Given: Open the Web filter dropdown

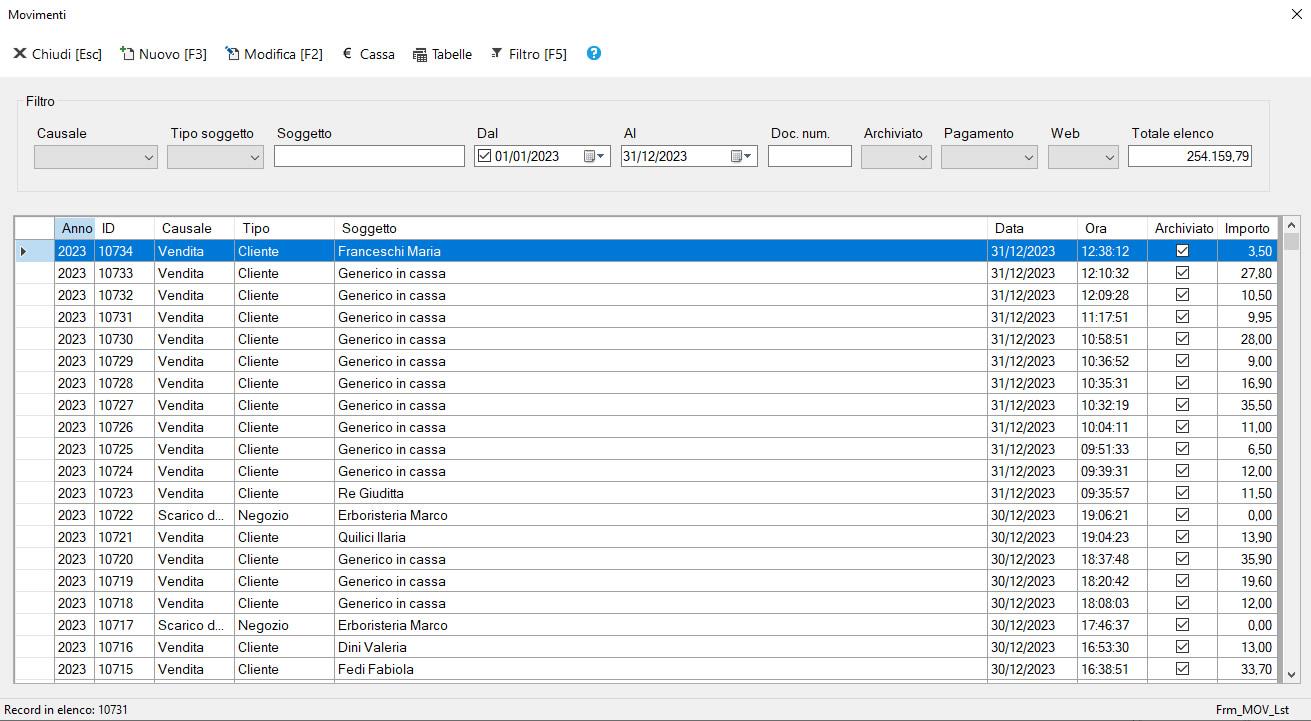Looking at the screenshot, I should [x=1083, y=157].
